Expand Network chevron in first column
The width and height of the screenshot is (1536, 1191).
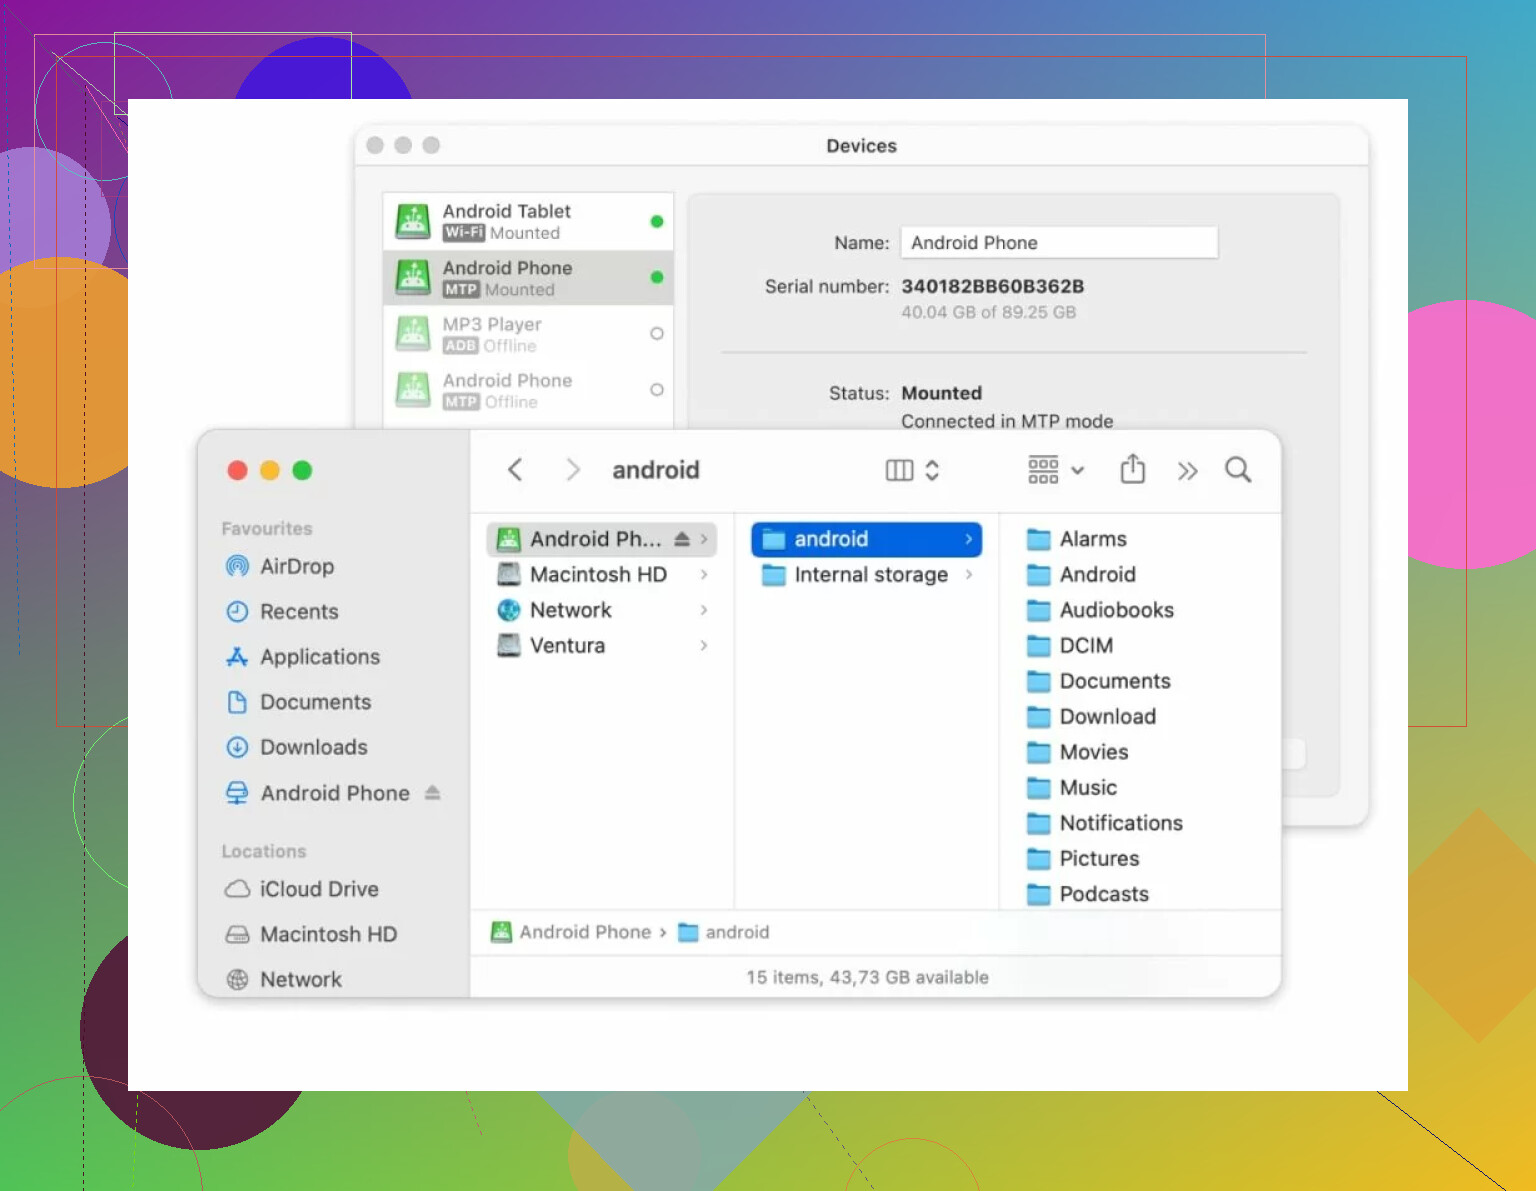(704, 610)
